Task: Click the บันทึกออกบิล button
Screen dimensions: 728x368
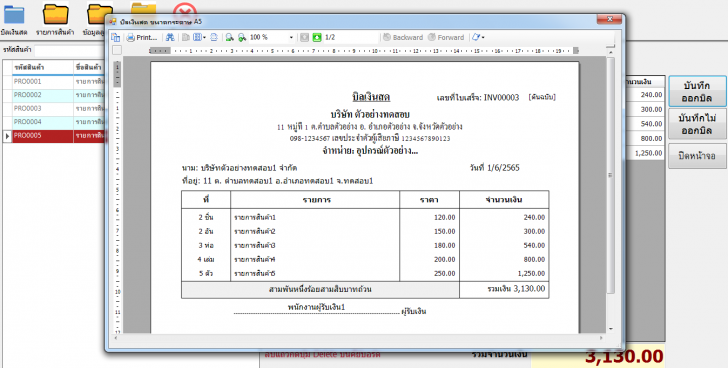Action: coord(697,91)
